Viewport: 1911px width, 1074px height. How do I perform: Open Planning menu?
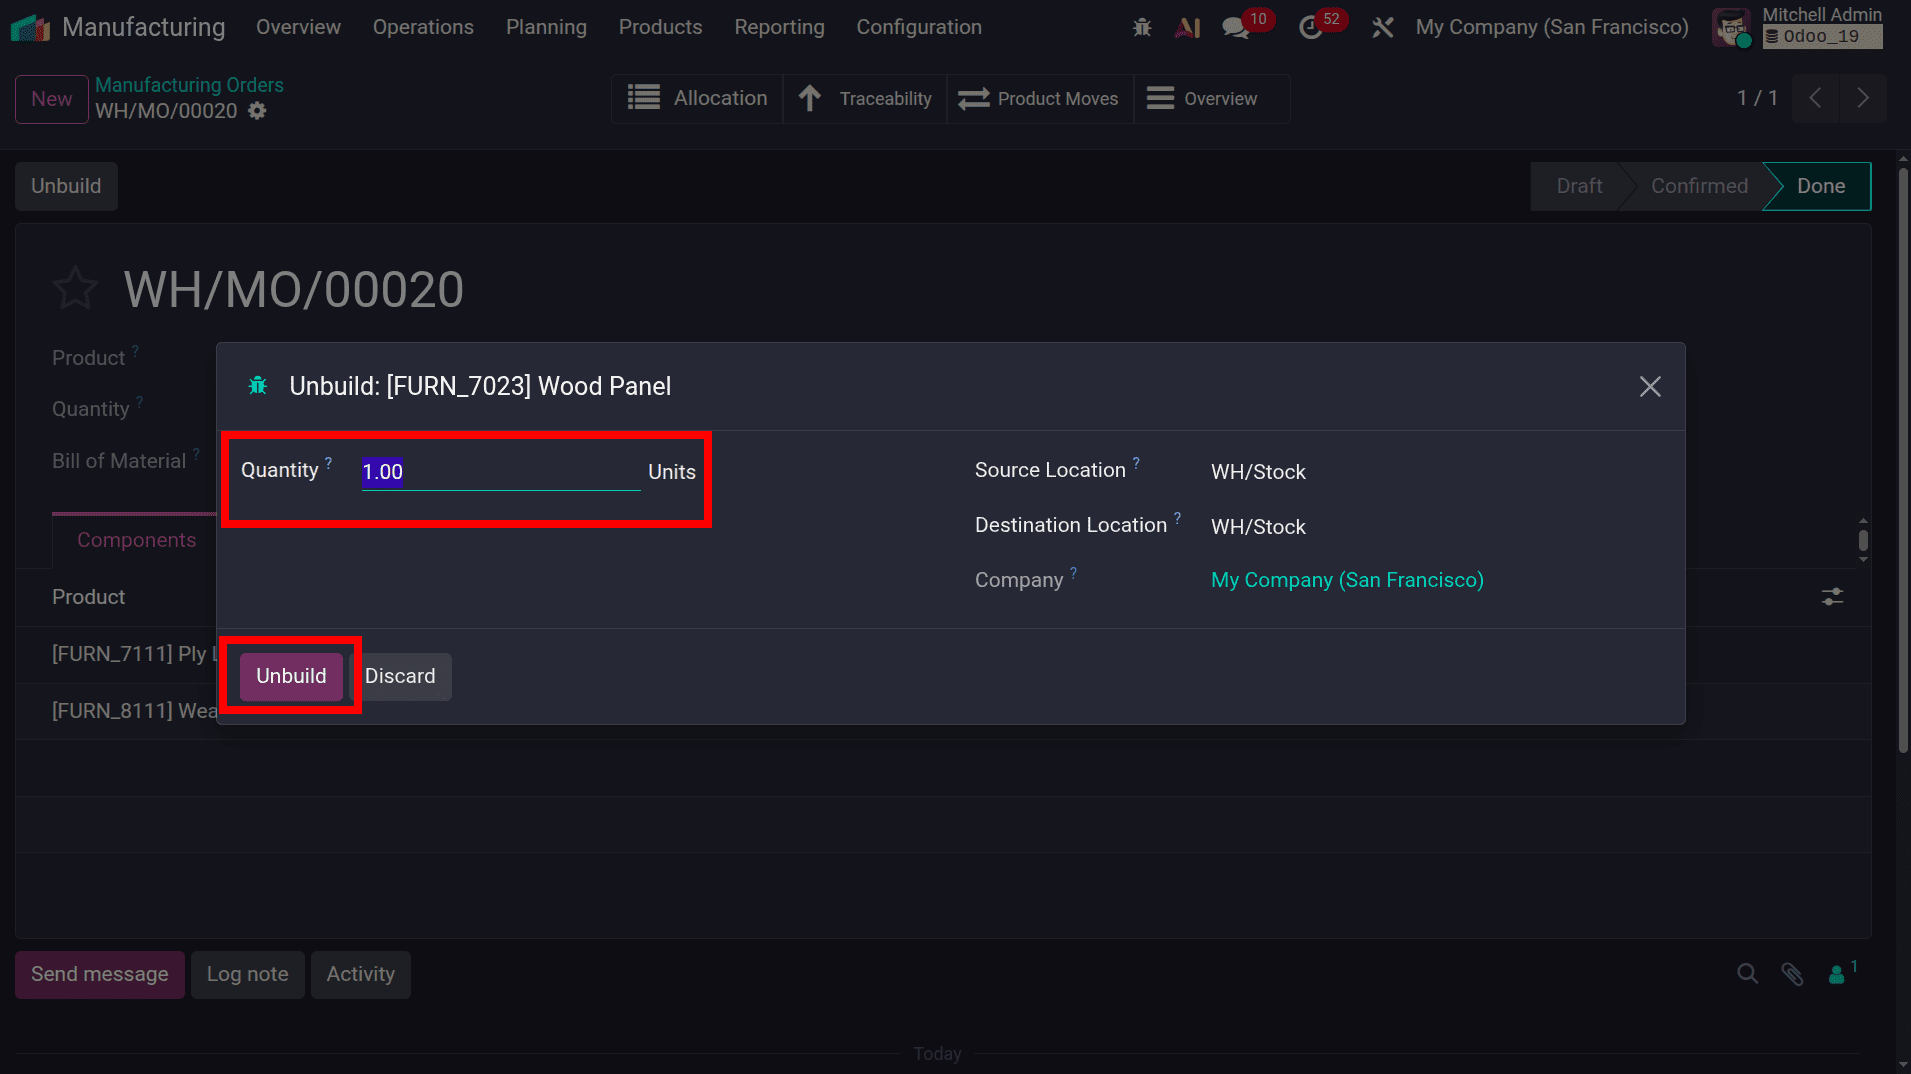tap(546, 27)
